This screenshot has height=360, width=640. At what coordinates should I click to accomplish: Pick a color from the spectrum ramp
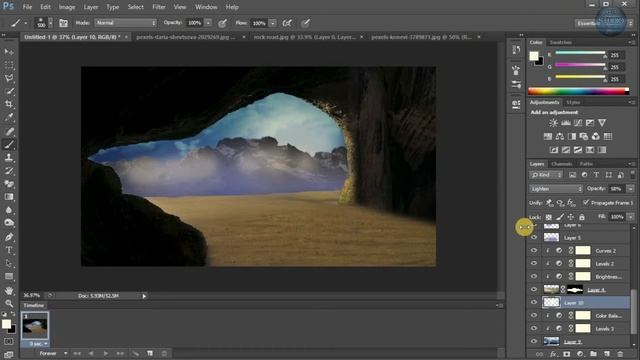[578, 91]
